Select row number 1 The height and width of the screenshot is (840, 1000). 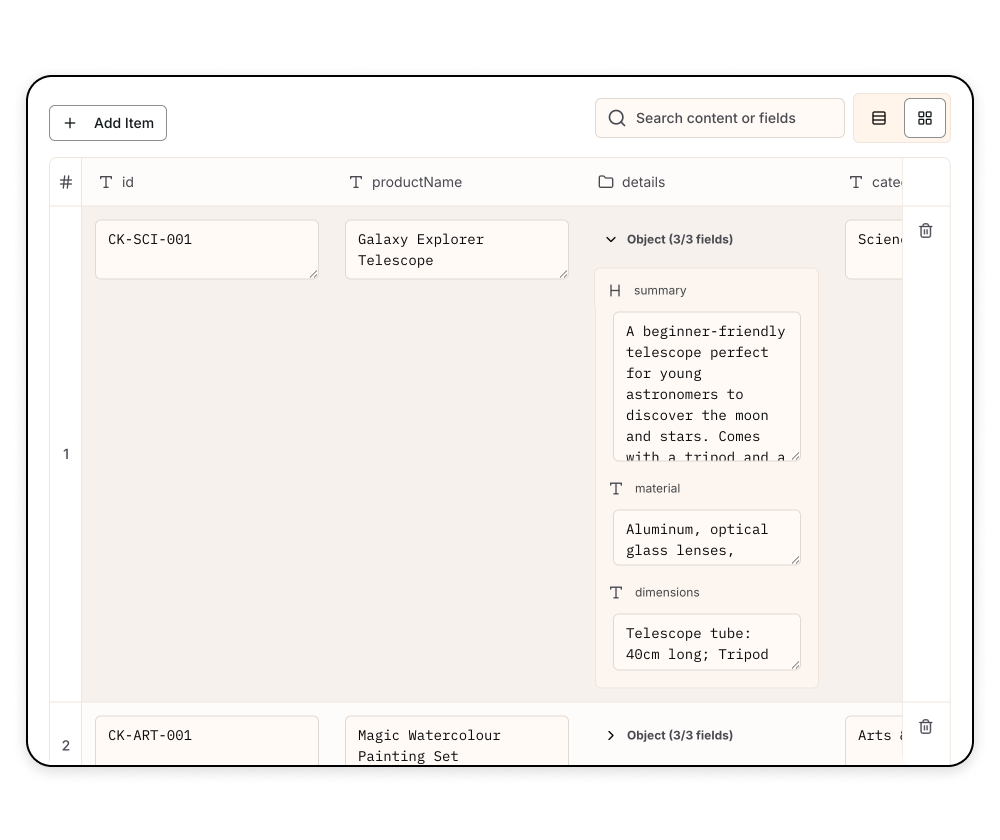point(66,454)
